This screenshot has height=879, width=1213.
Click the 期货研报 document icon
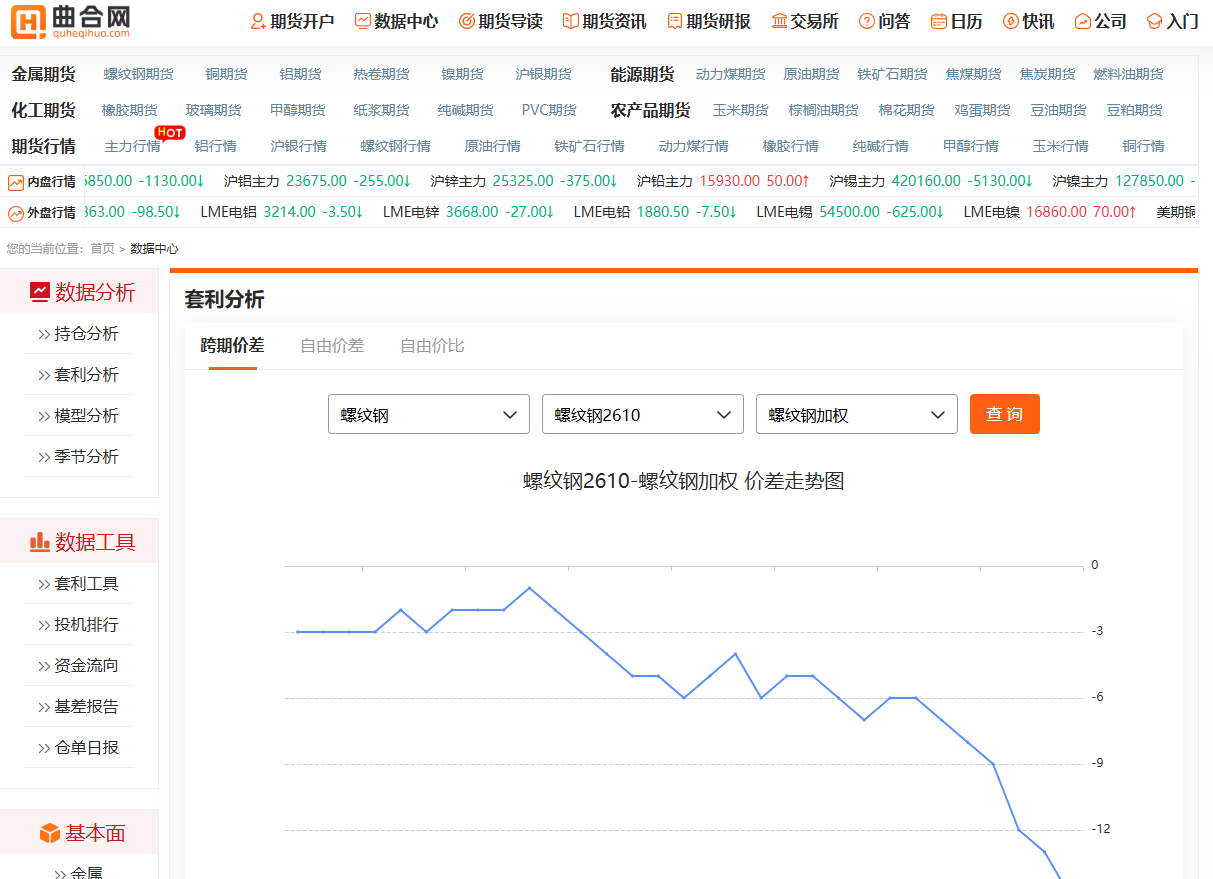675,21
